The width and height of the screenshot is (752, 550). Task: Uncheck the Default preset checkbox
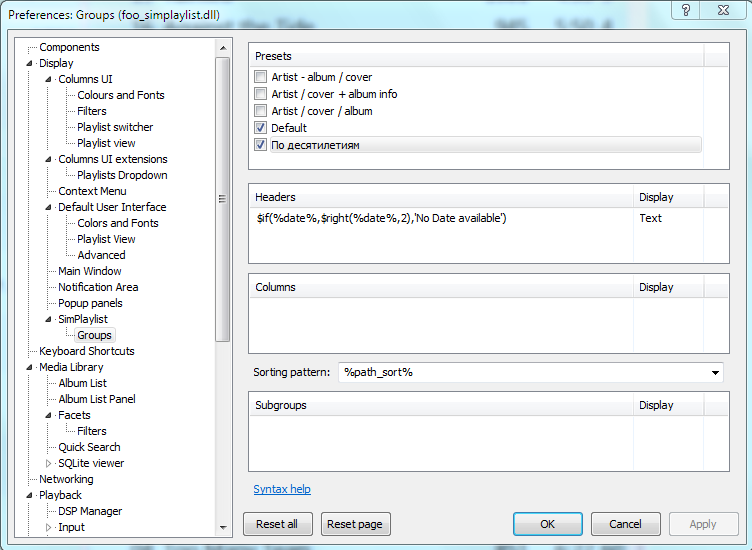point(260,128)
